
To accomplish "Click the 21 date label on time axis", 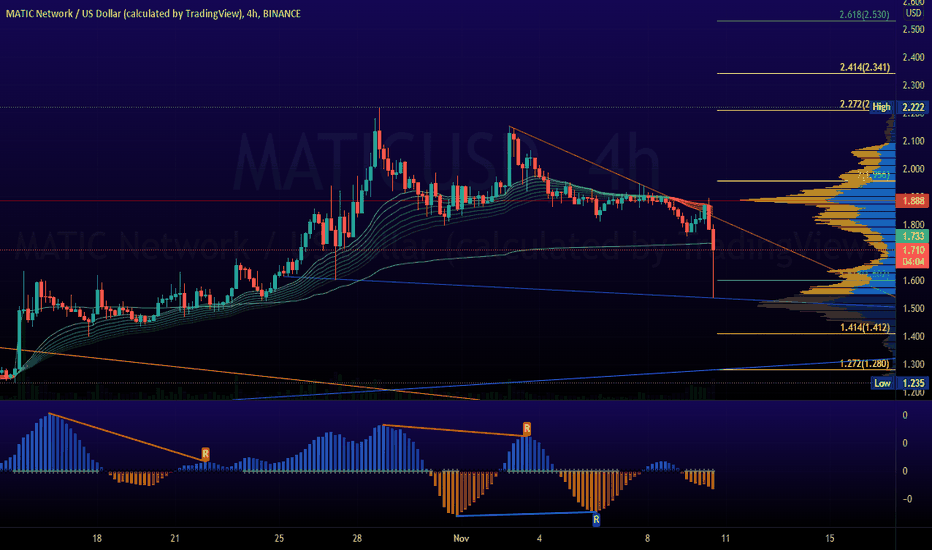I will (175, 539).
